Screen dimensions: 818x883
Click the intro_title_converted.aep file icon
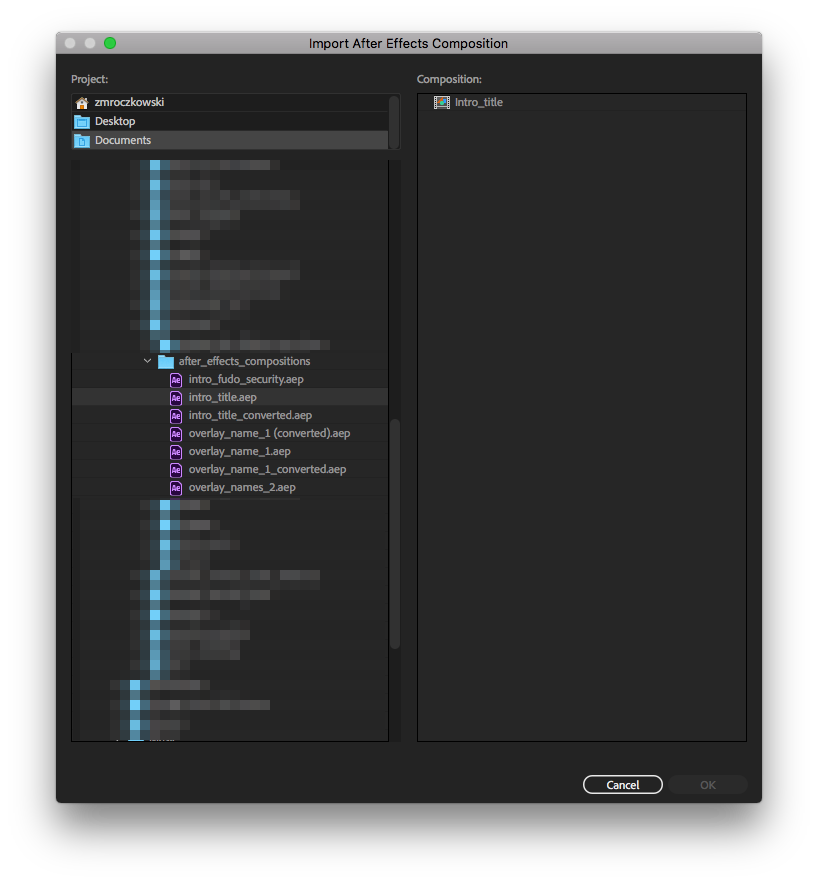pos(176,416)
